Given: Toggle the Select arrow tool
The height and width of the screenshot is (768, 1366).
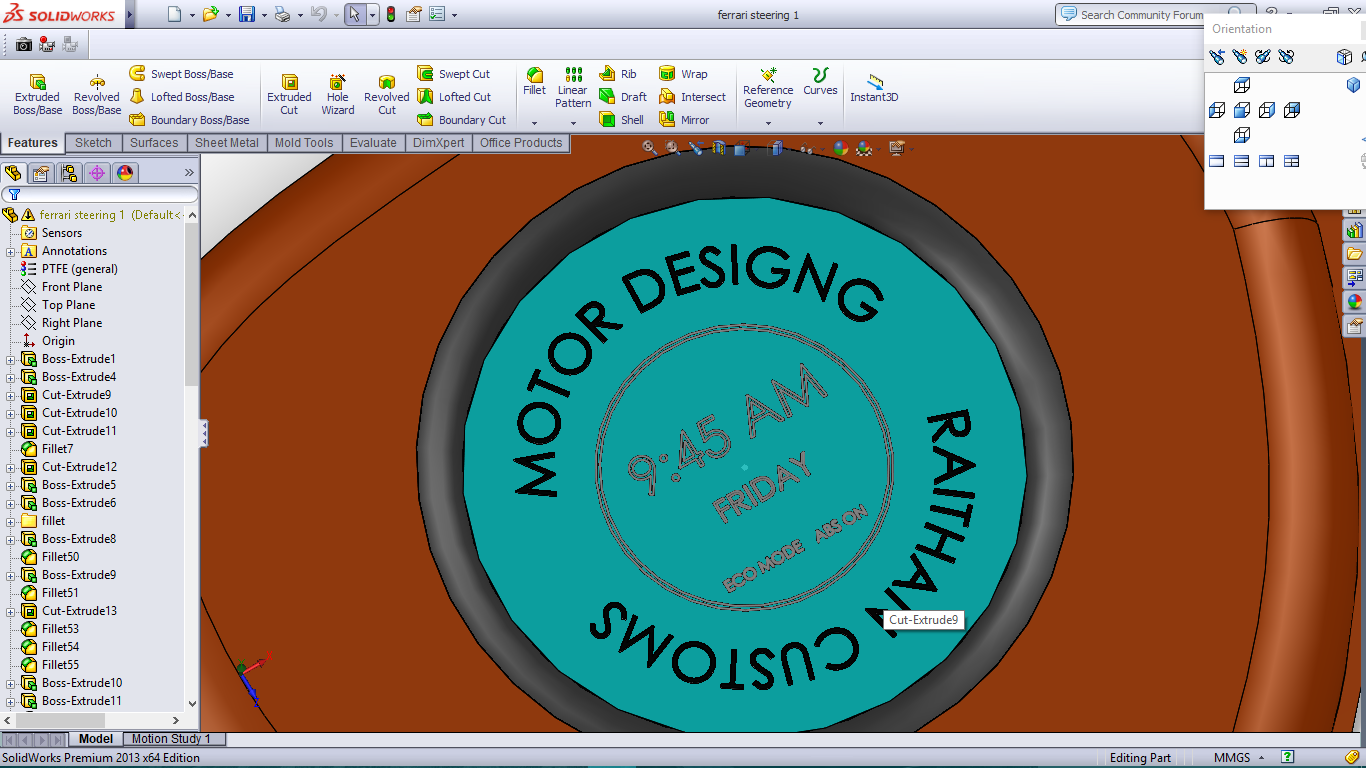Looking at the screenshot, I should [354, 15].
